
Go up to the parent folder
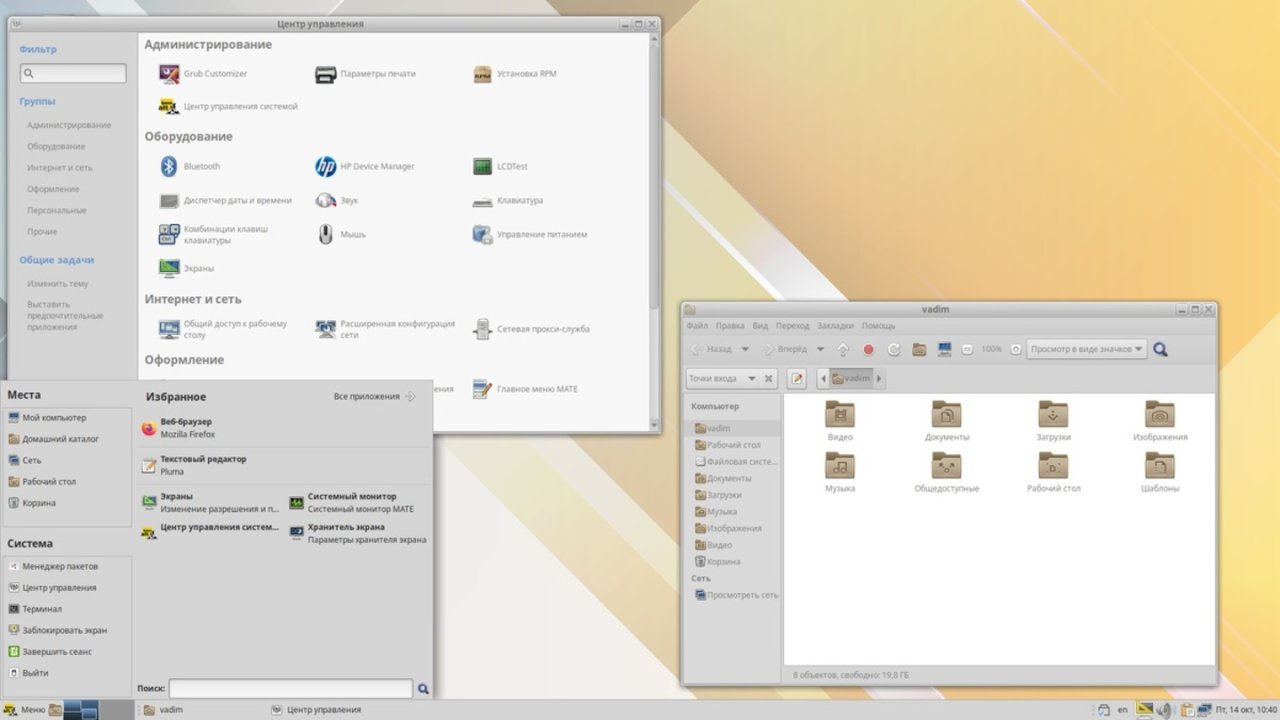coord(842,349)
